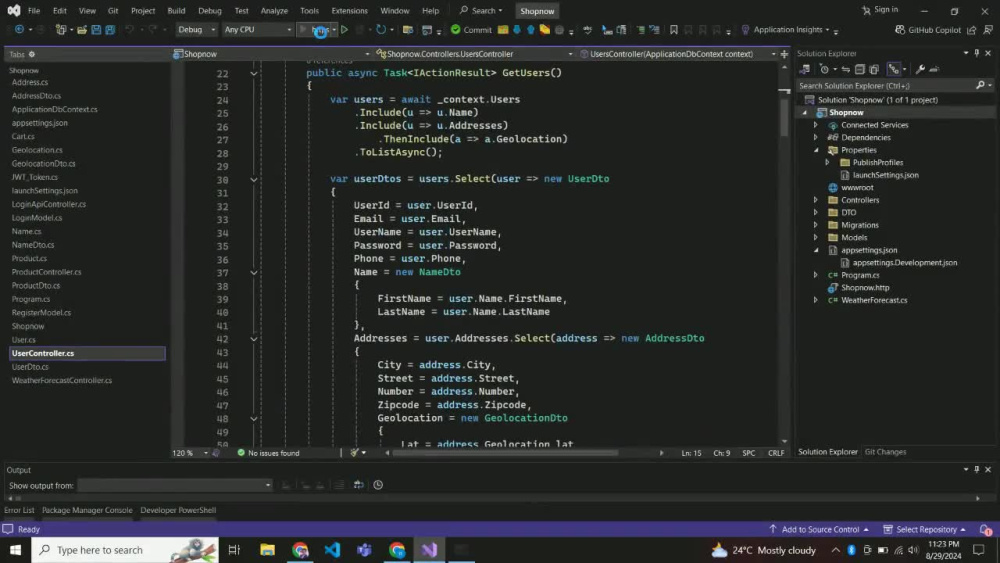1000x563 pixels.
Task: Toggle auto-hide pin on Output panel
Action: (x=976, y=469)
